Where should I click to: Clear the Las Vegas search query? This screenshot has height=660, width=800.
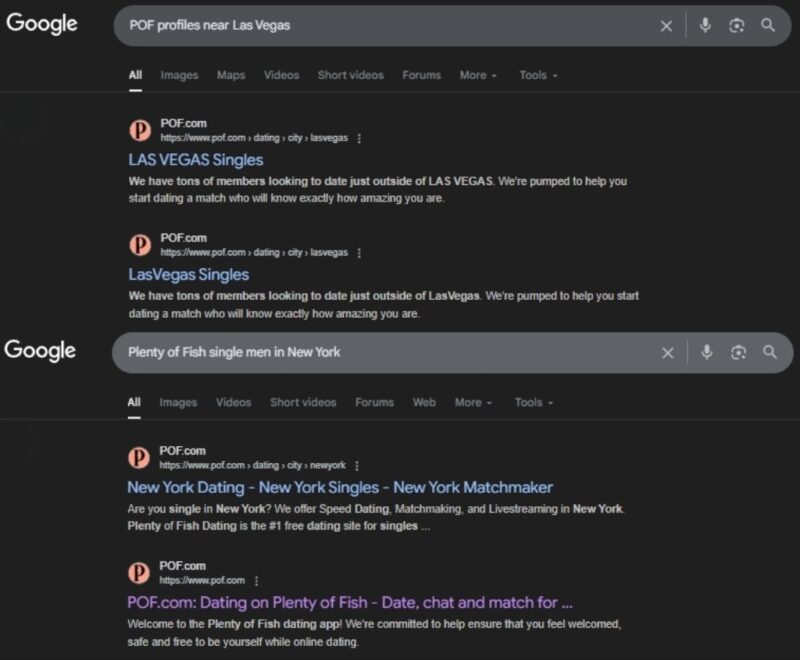pyautogui.click(x=666, y=27)
